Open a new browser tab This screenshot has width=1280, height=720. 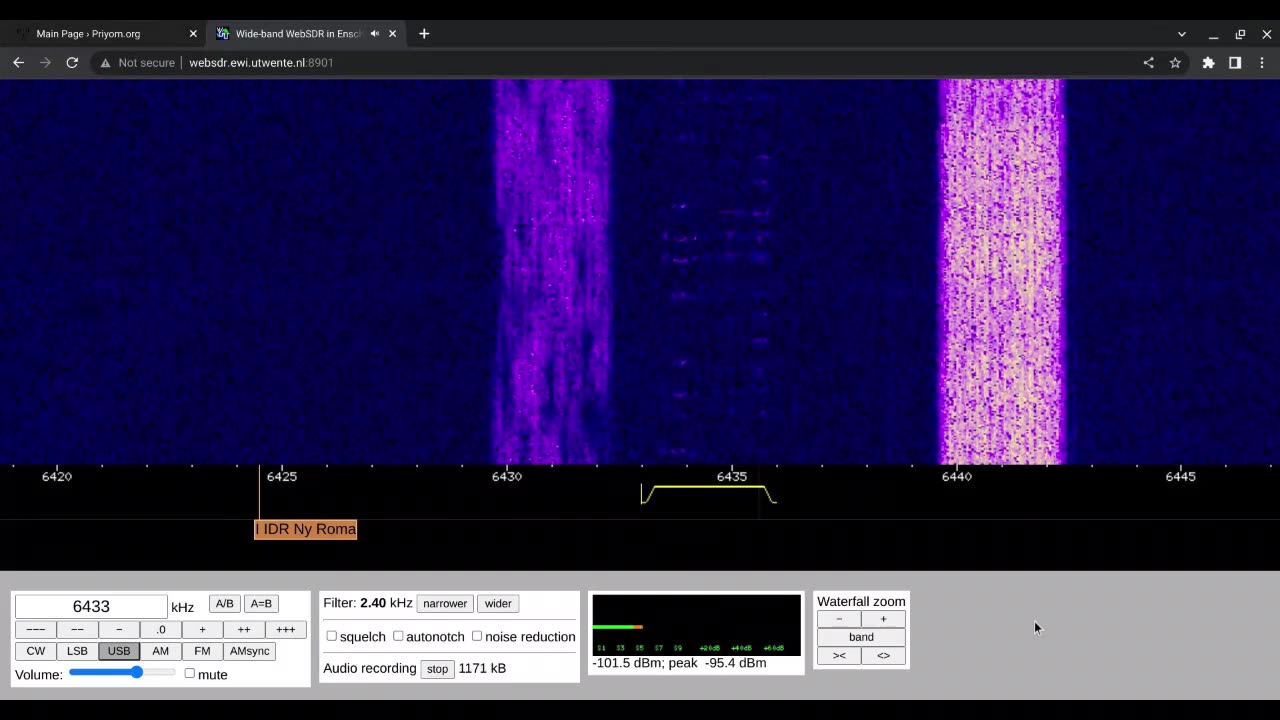click(x=424, y=33)
